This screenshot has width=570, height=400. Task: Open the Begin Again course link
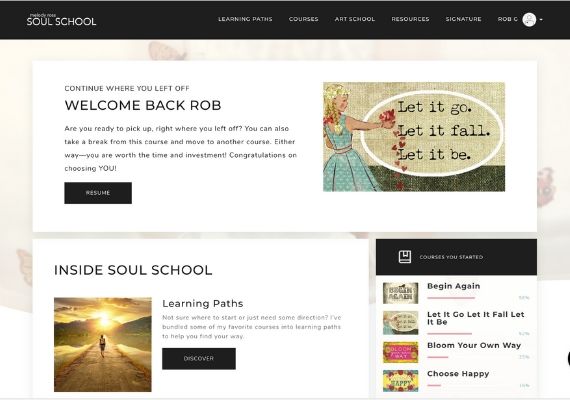tap(454, 286)
